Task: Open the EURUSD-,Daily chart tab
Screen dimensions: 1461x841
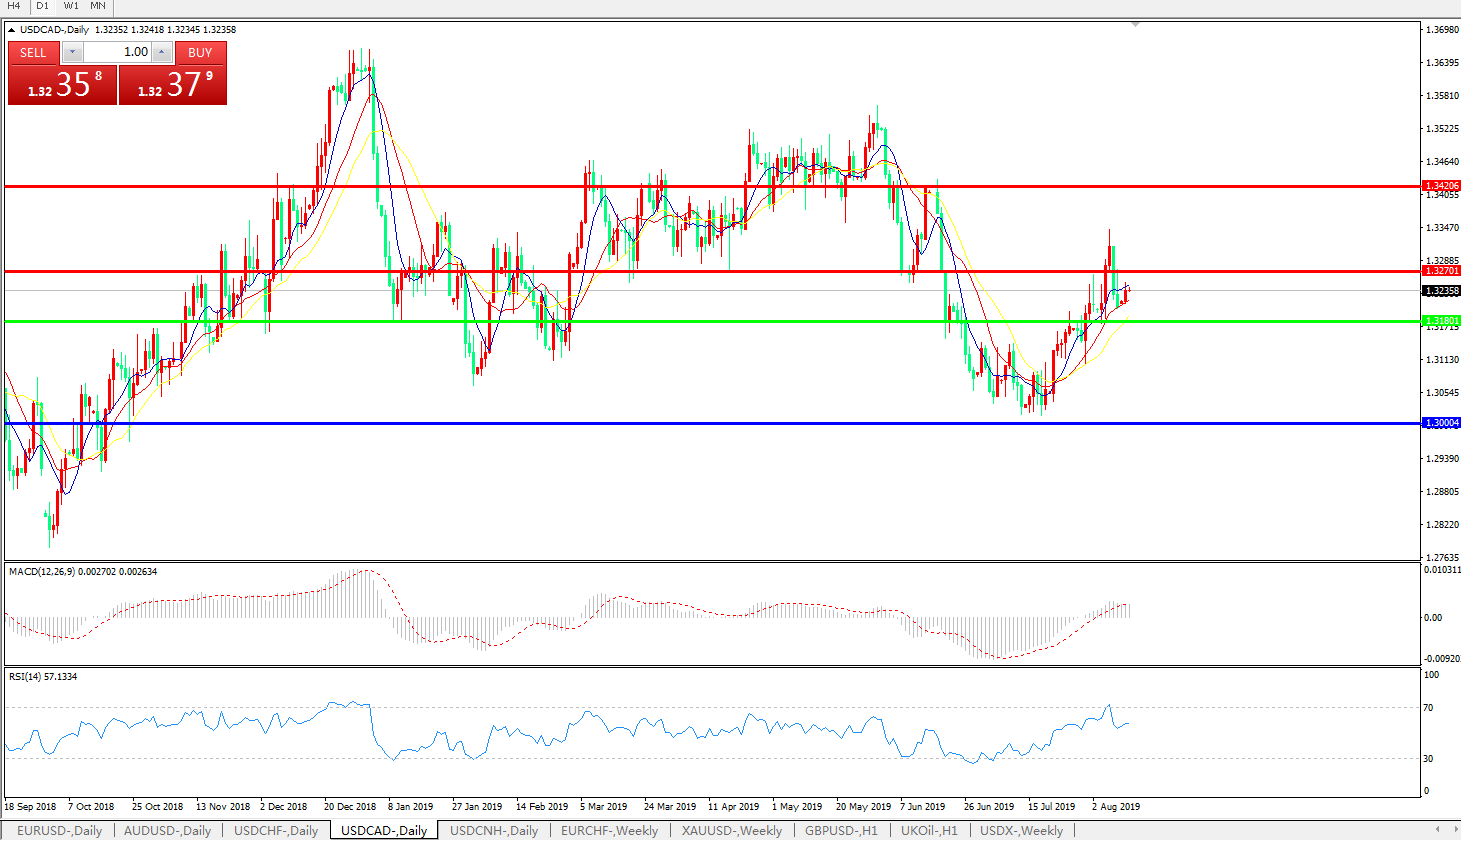Action: 59,831
